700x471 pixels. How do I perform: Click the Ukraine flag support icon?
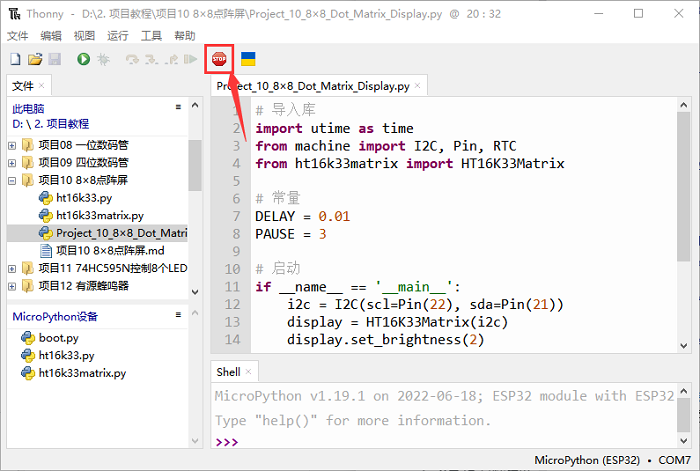tap(247, 60)
